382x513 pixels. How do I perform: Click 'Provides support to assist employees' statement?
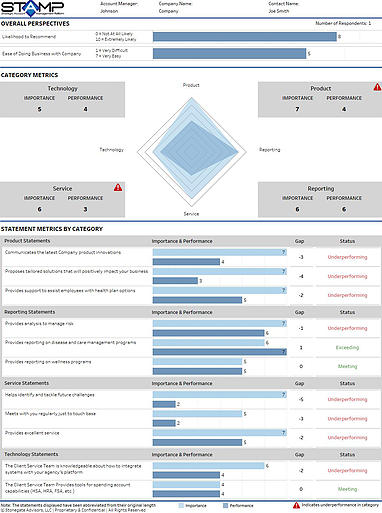70,291
